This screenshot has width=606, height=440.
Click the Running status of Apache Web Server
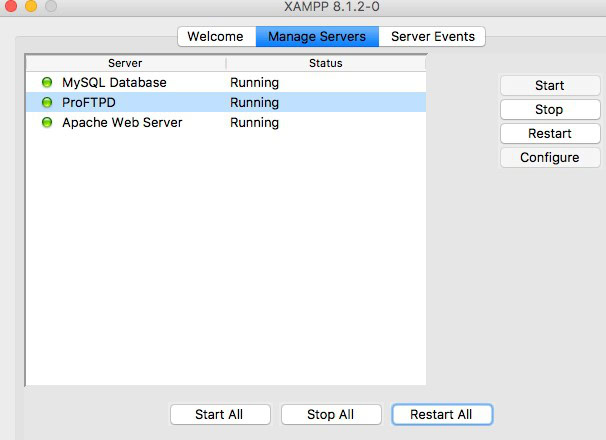tap(254, 123)
